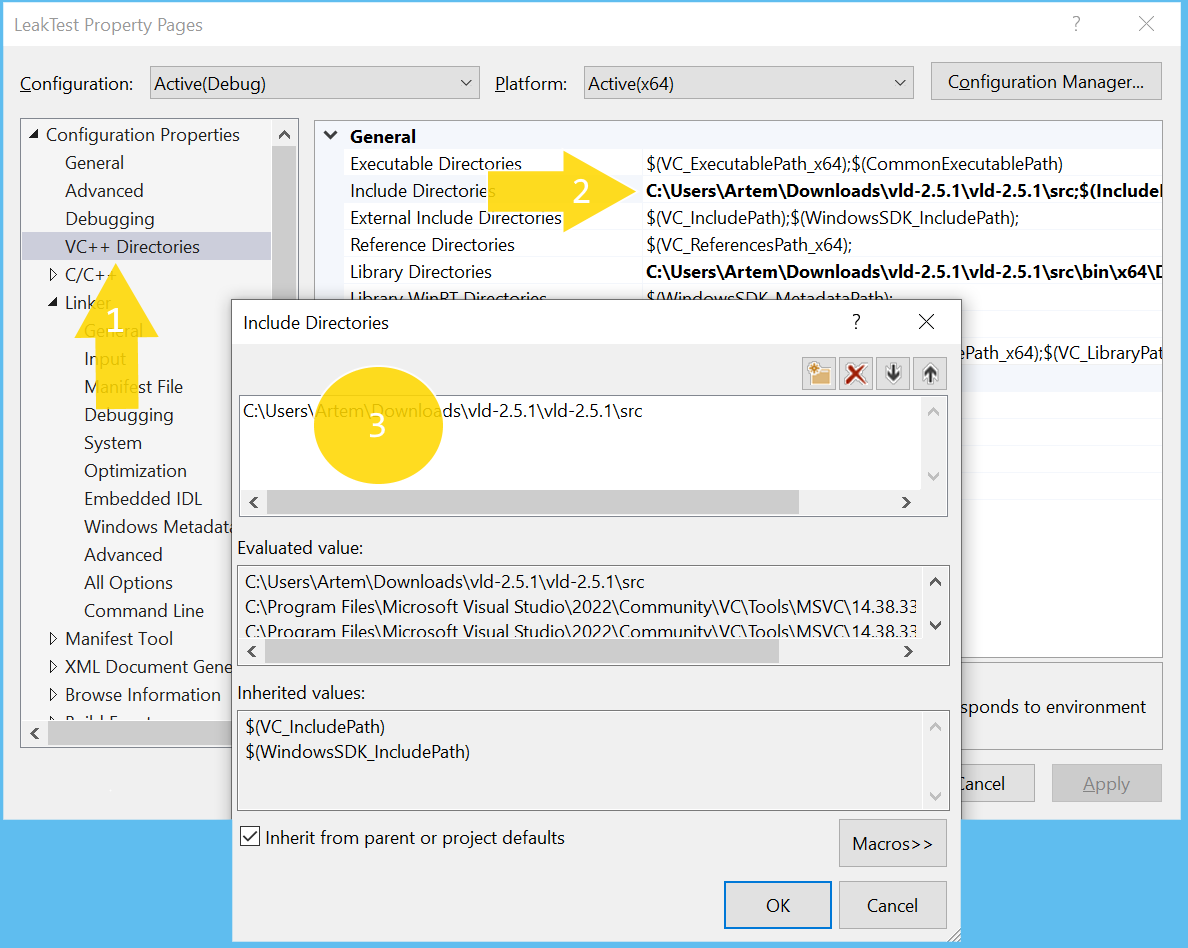Open help via question mark in Include Directories dialog
The image size is (1188, 948).
coord(856,321)
